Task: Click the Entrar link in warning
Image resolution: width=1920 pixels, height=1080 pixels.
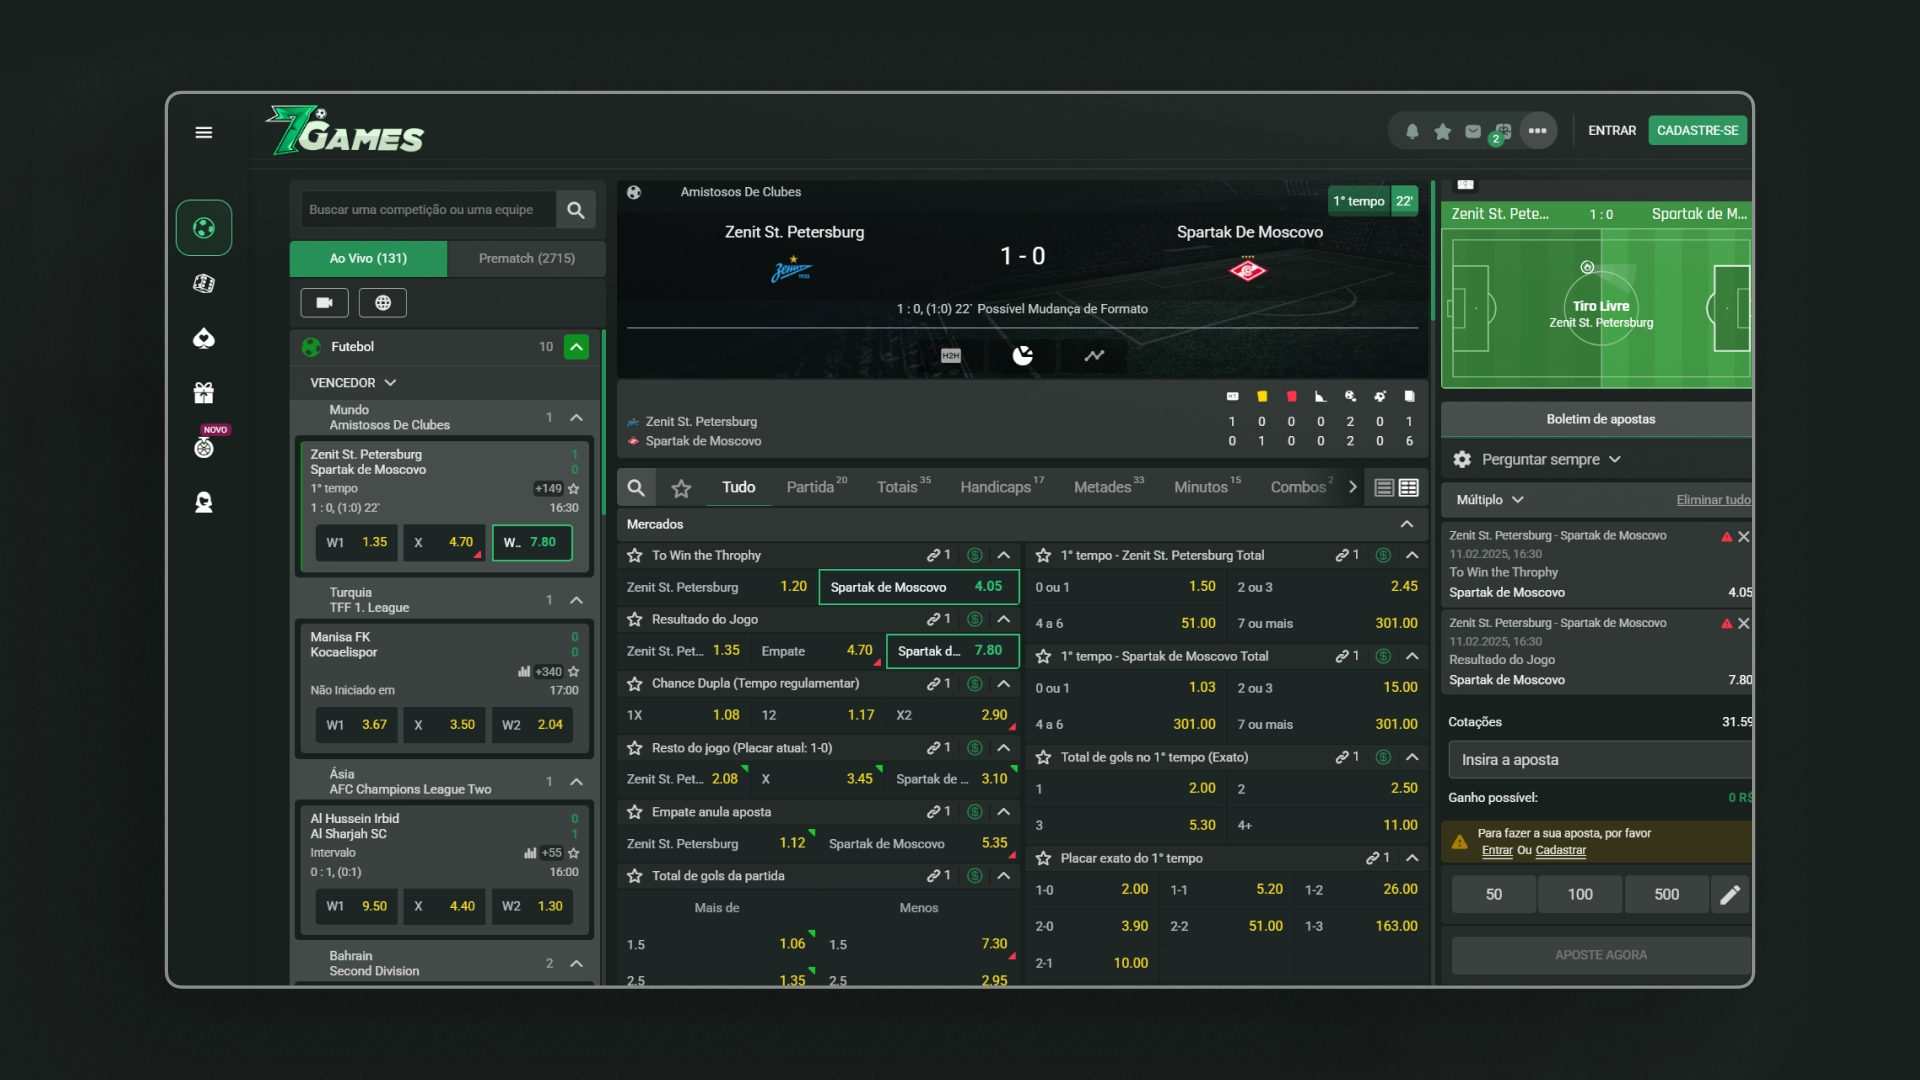Action: coord(1497,851)
